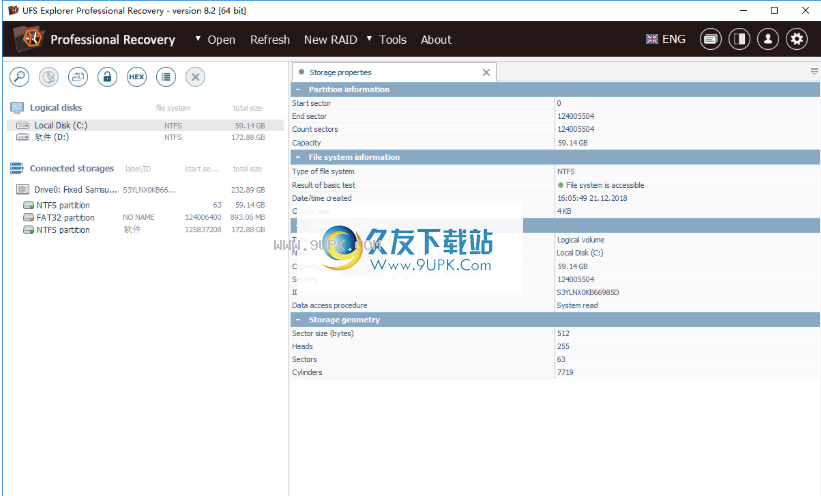Screen dimensions: 821x496
Task: Click the padlock decrypt storage icon
Action: [107, 77]
